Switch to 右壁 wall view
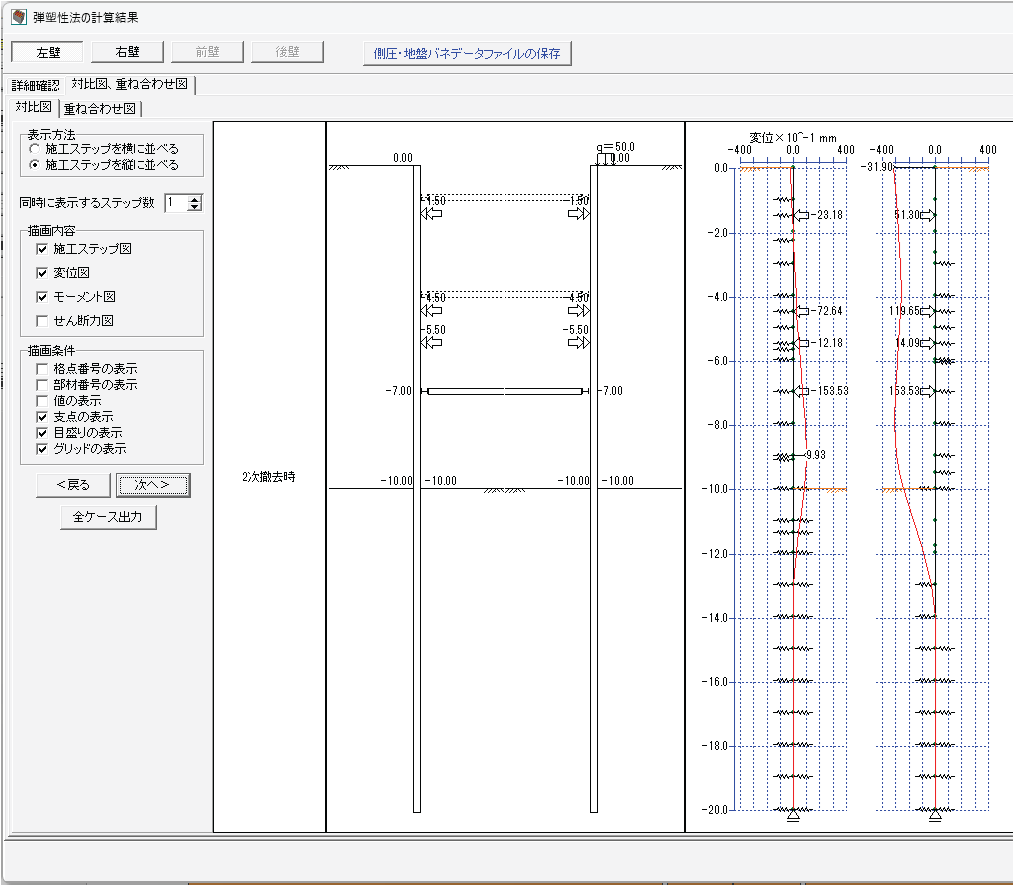Image resolution: width=1013 pixels, height=886 pixels. (127, 52)
